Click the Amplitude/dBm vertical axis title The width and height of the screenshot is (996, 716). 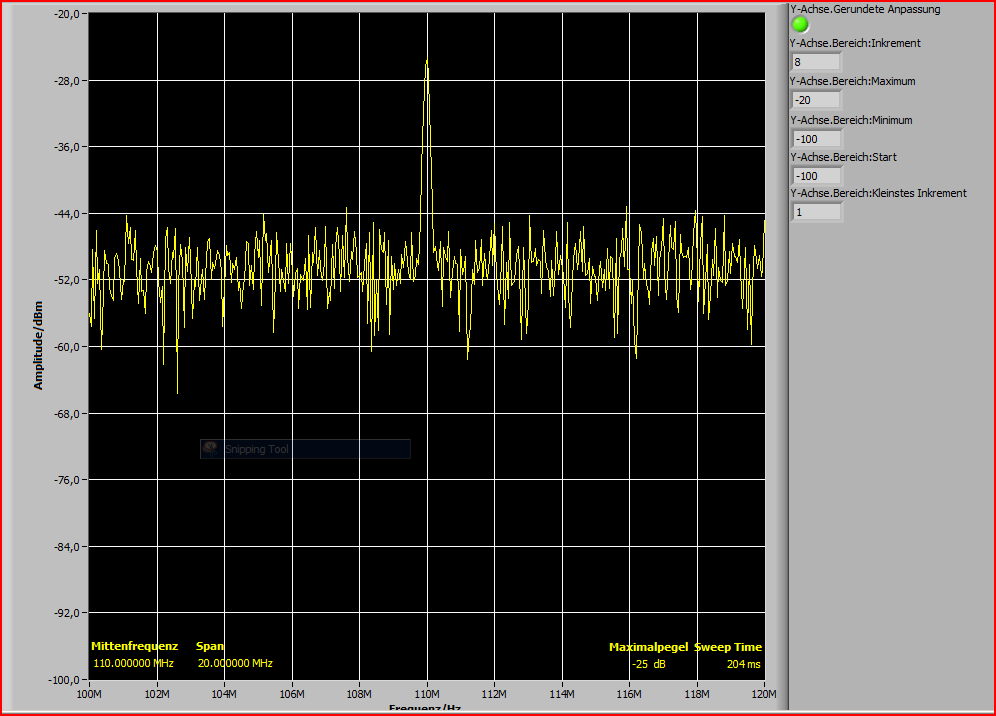pyautogui.click(x=38, y=347)
